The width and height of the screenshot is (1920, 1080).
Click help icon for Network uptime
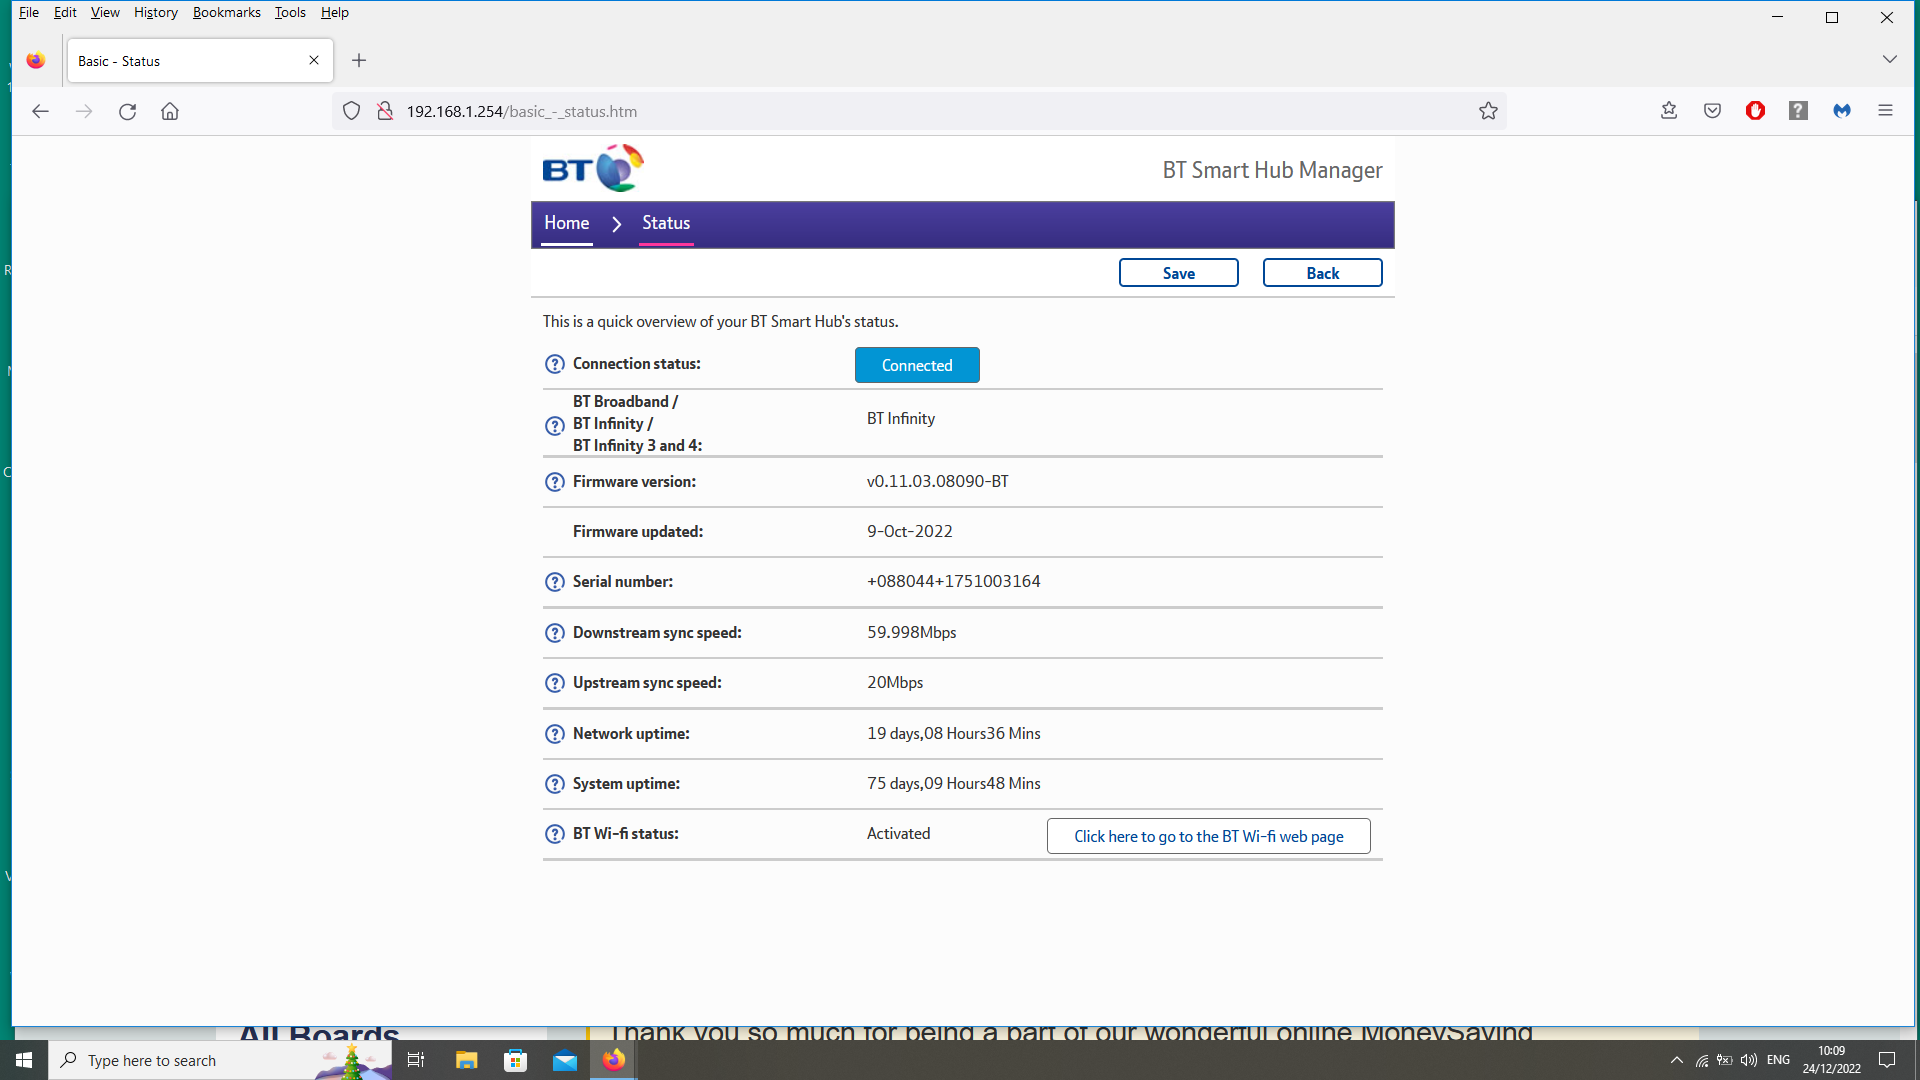click(555, 734)
